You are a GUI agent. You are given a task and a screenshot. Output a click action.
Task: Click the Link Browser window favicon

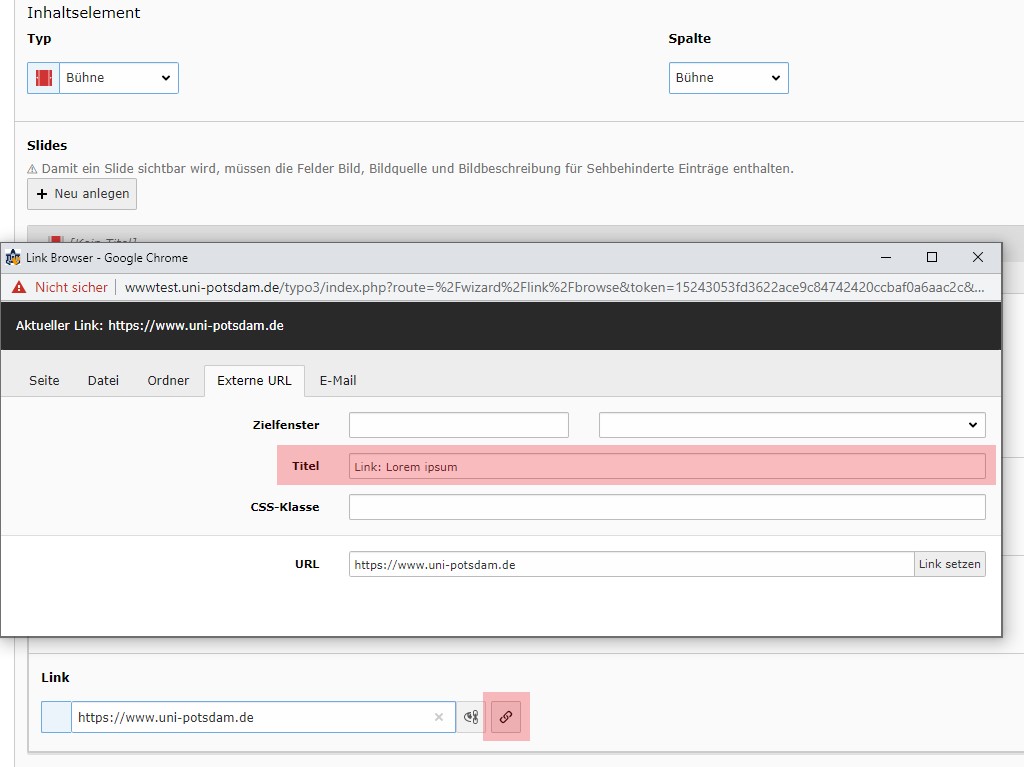[13, 258]
